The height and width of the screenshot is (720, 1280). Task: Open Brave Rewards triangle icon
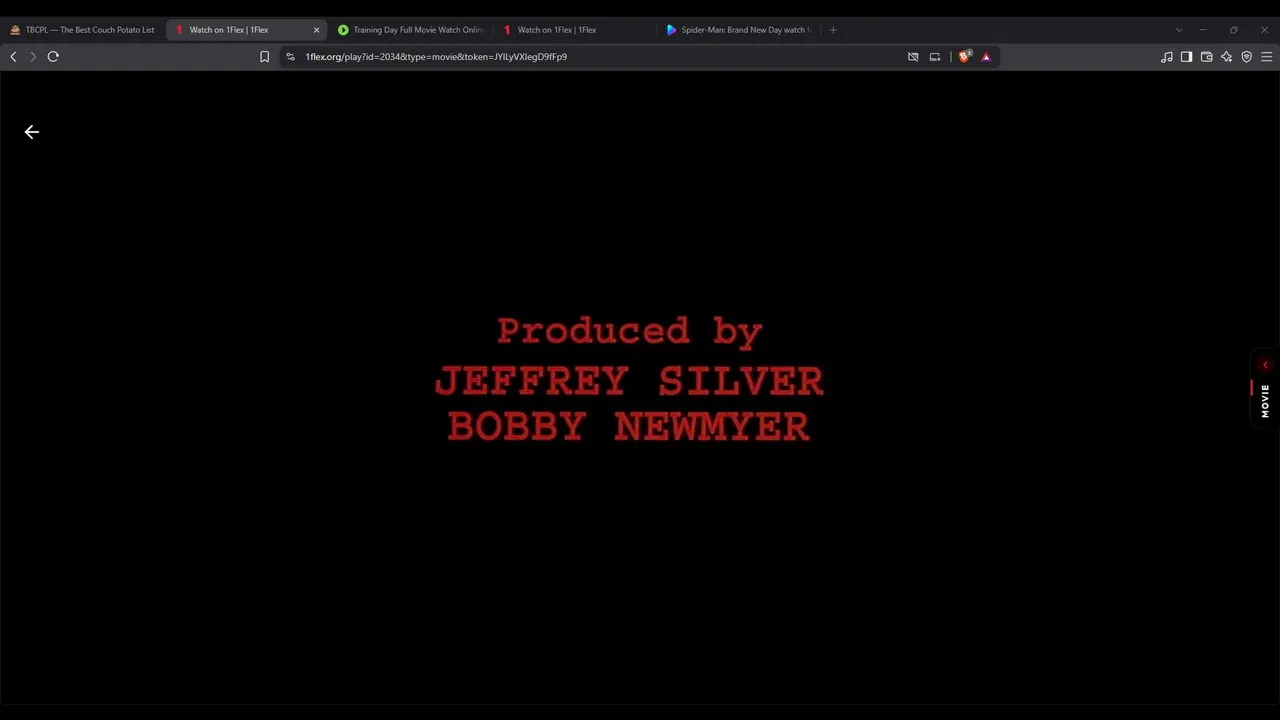point(986,57)
